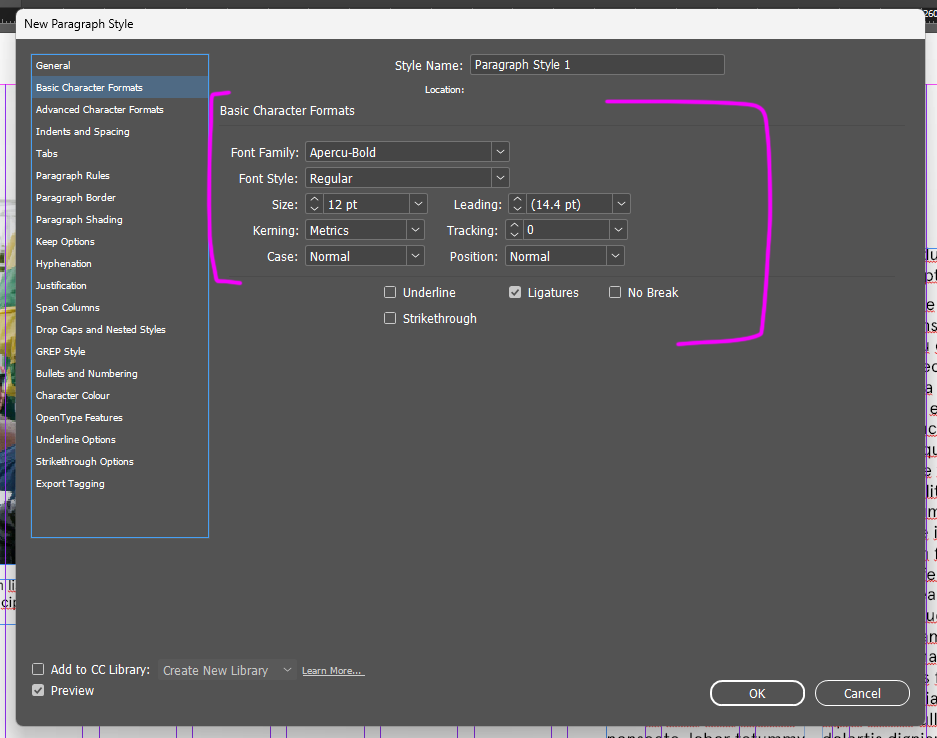Switch to Indents and Spacing settings
The height and width of the screenshot is (738, 937).
(x=82, y=131)
